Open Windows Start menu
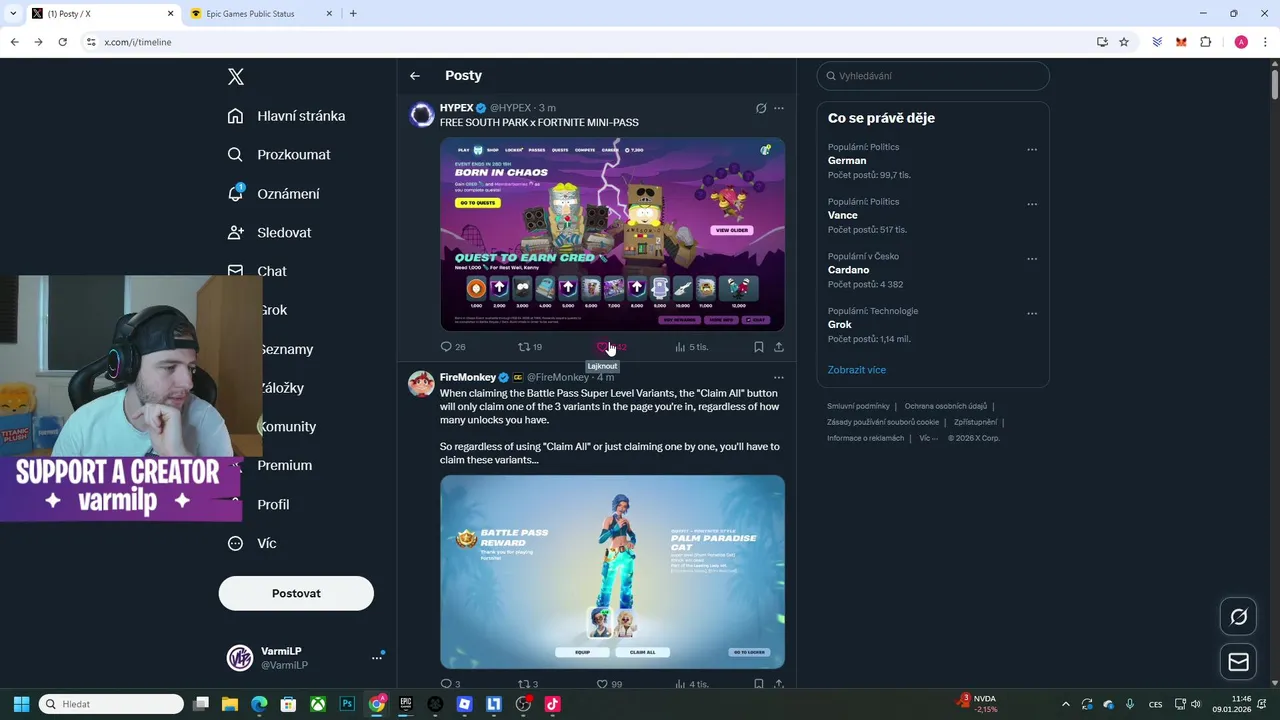1280x720 pixels. (21, 704)
